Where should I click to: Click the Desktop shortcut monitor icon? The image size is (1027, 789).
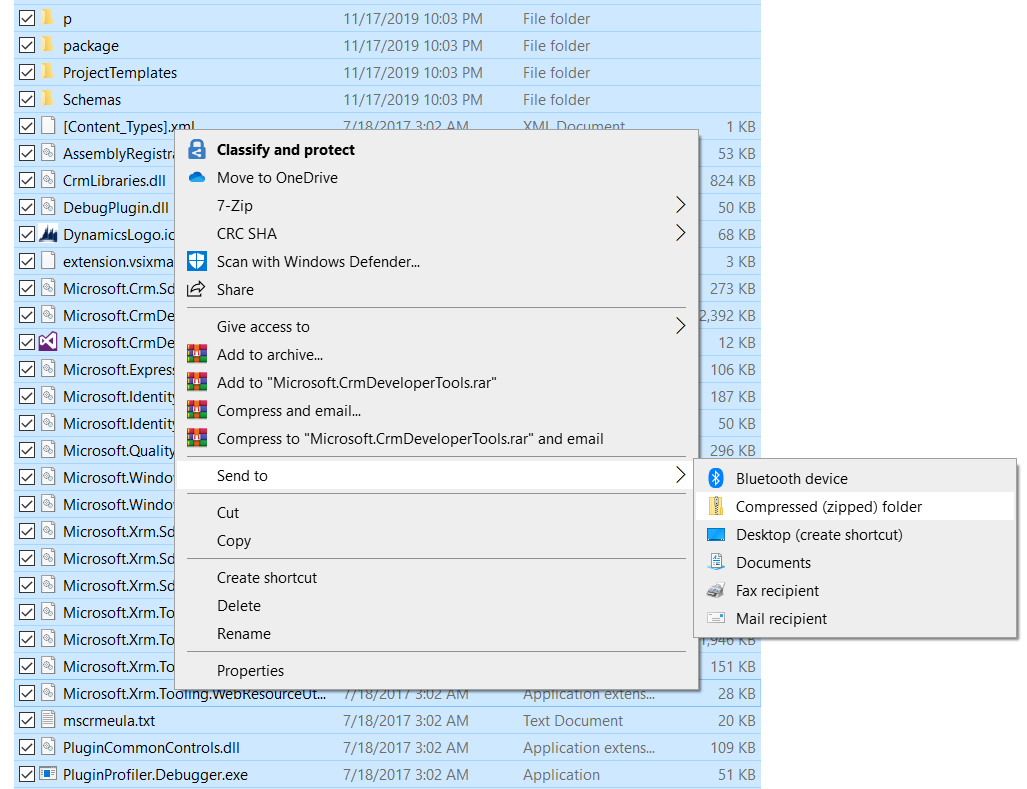pyautogui.click(x=716, y=534)
